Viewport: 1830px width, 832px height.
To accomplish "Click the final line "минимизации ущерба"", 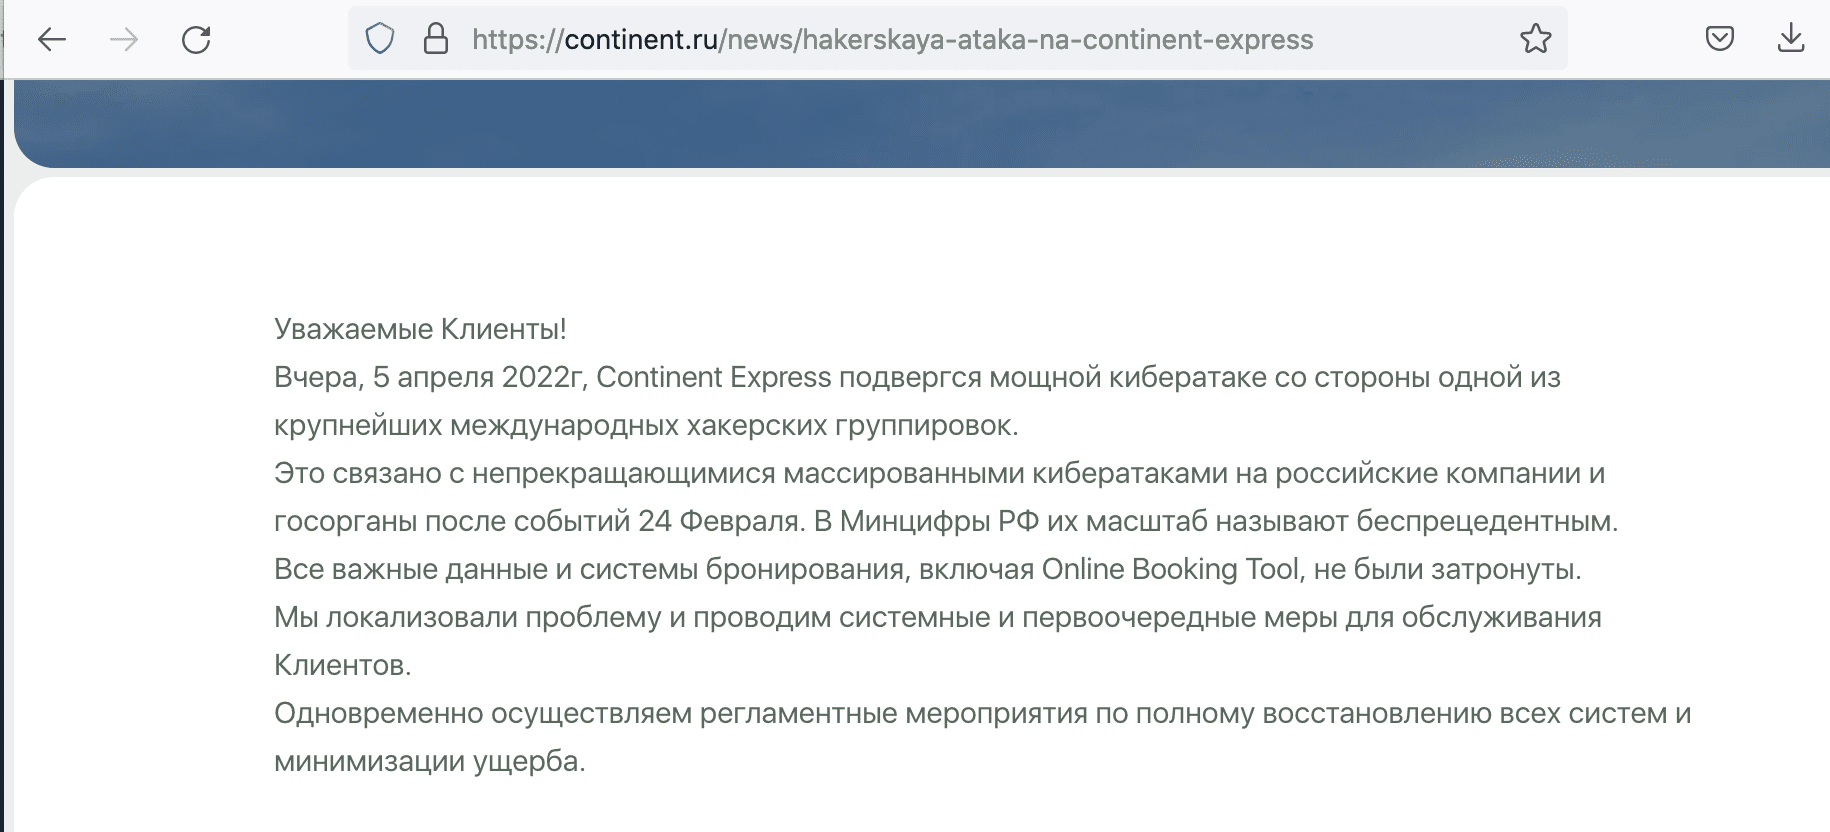I will tap(430, 762).
